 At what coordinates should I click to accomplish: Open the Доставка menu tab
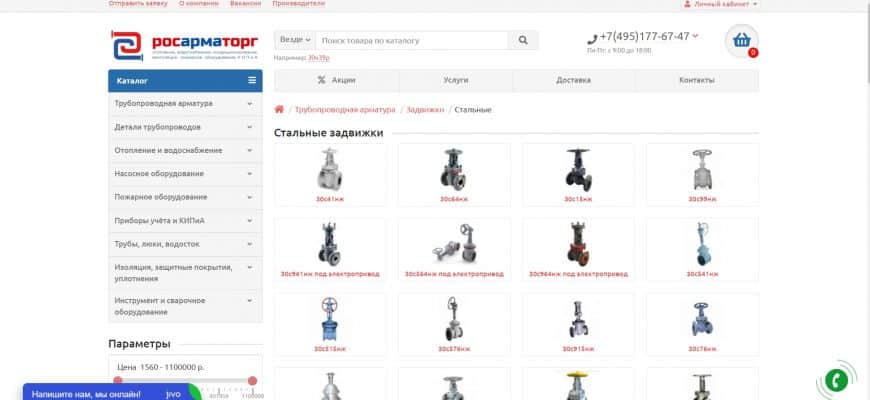[573, 80]
